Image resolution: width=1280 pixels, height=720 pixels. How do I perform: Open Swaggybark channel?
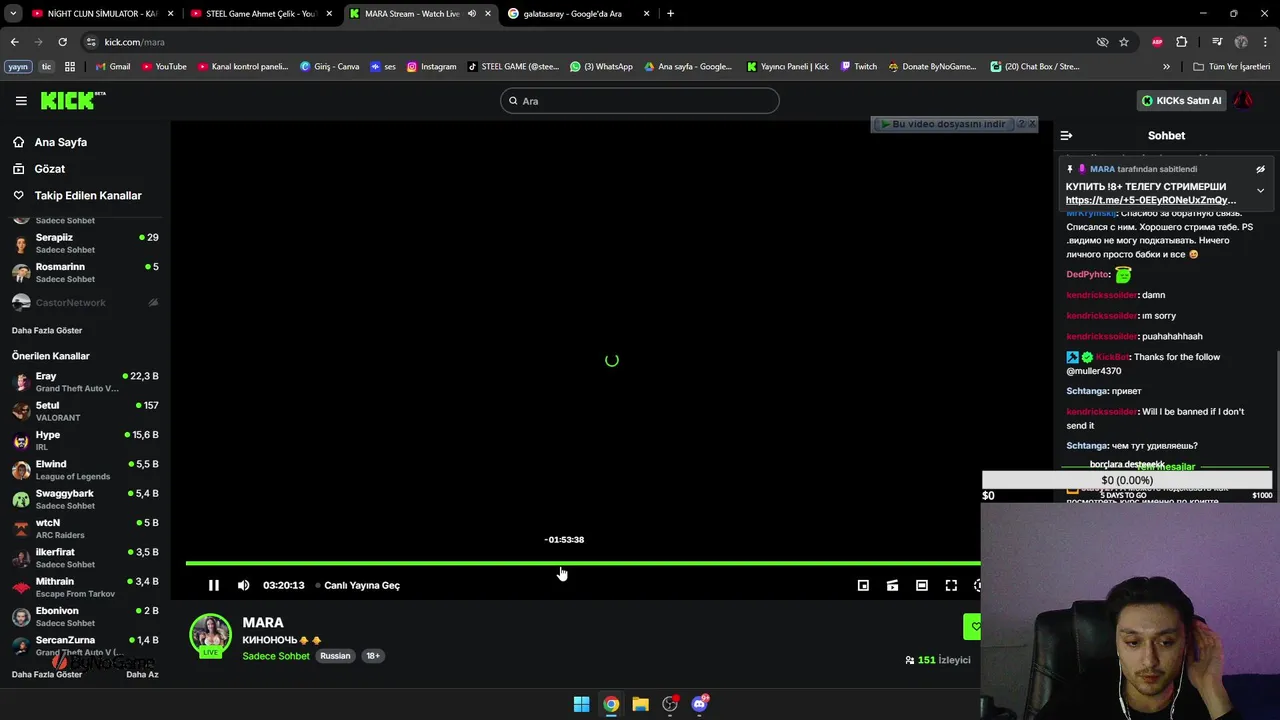85,499
